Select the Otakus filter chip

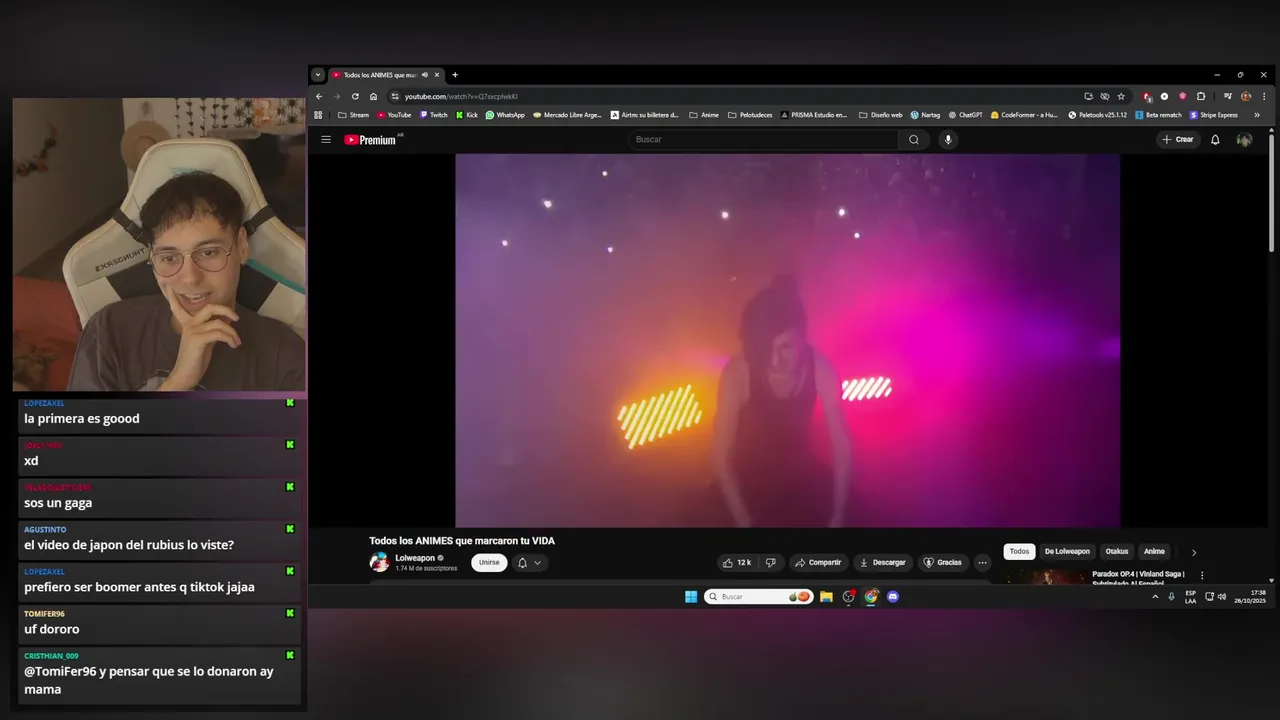[x=1117, y=551]
